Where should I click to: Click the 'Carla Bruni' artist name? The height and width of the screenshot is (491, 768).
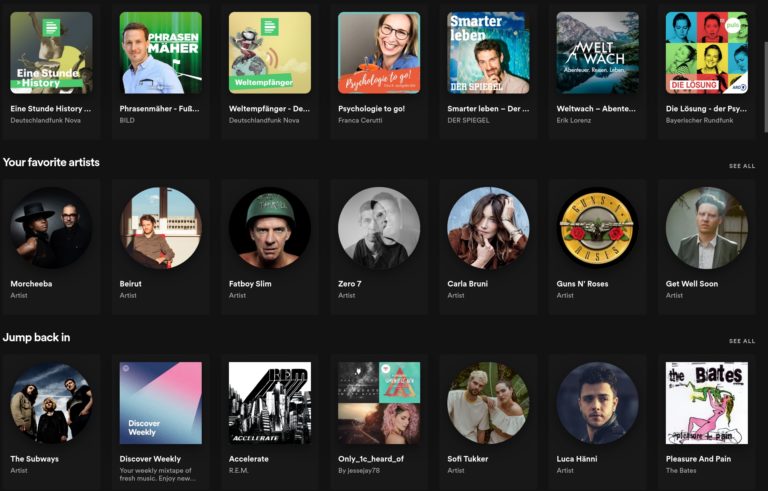click(467, 284)
